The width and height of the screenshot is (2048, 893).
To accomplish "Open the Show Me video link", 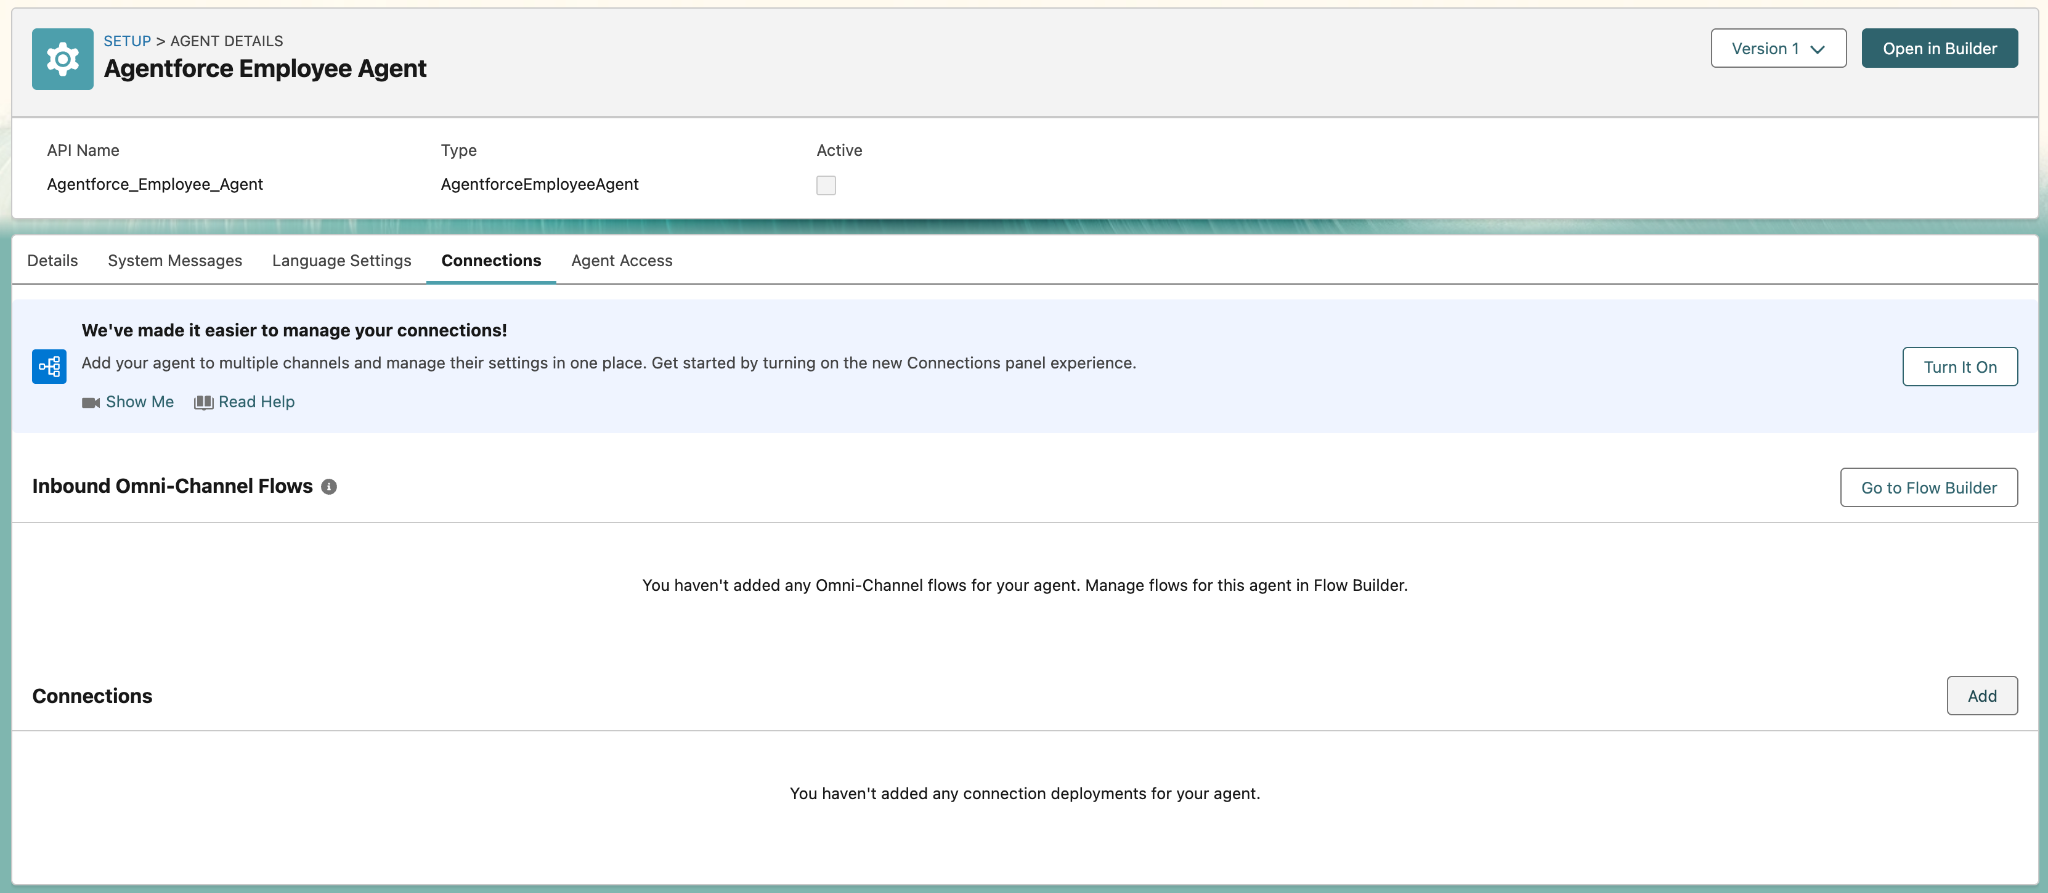I will point(140,402).
